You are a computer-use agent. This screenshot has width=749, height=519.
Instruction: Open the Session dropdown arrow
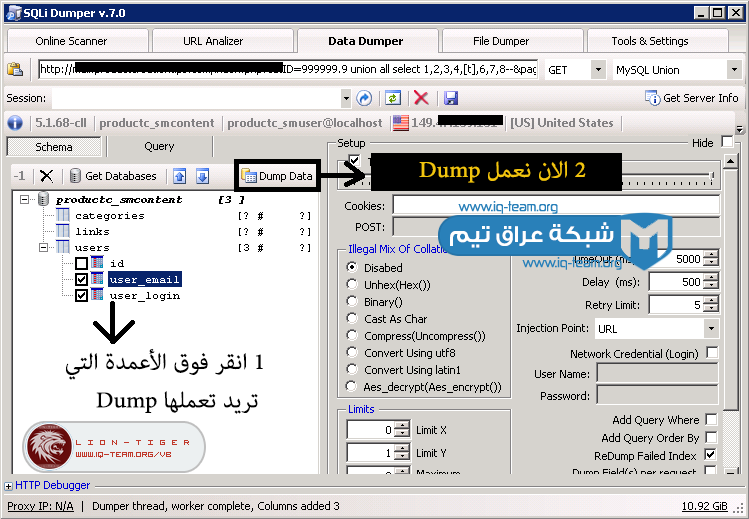point(346,99)
